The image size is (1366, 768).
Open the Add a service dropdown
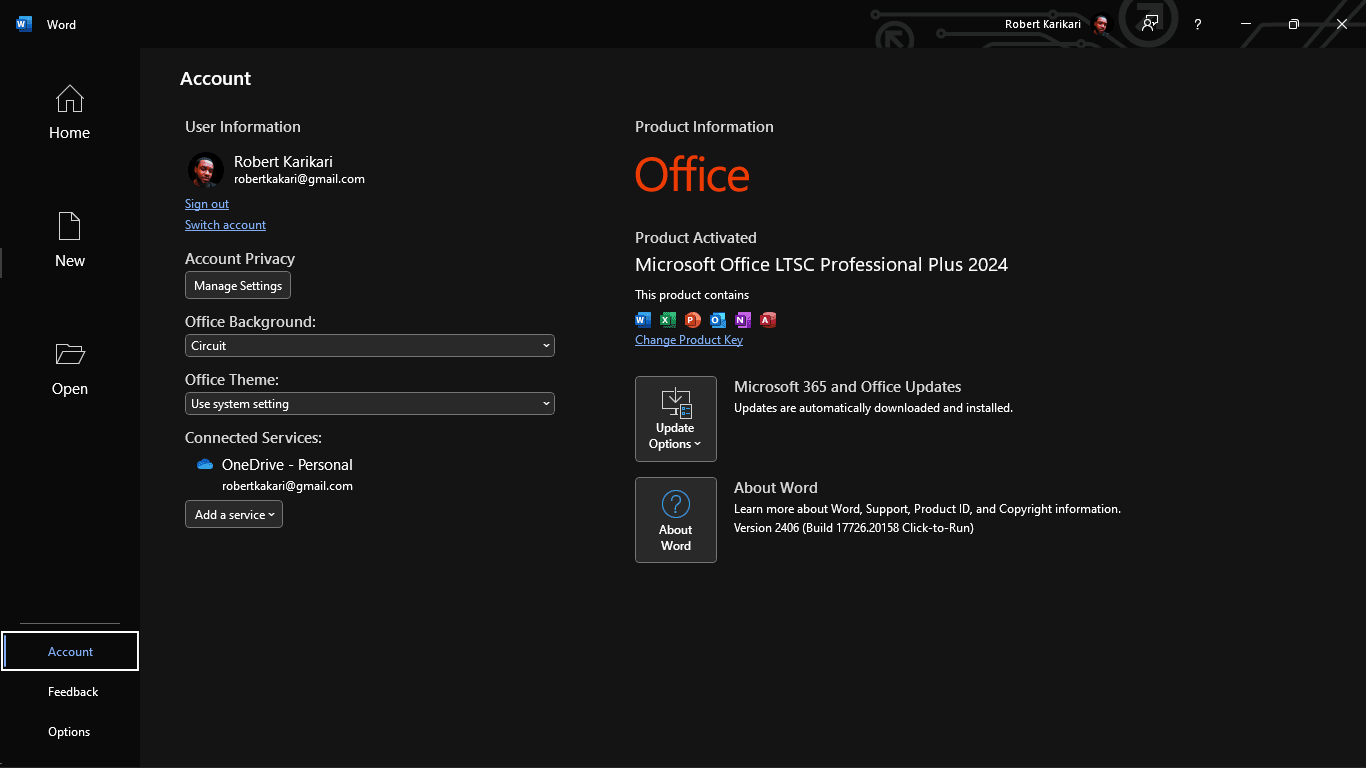pyautogui.click(x=234, y=514)
